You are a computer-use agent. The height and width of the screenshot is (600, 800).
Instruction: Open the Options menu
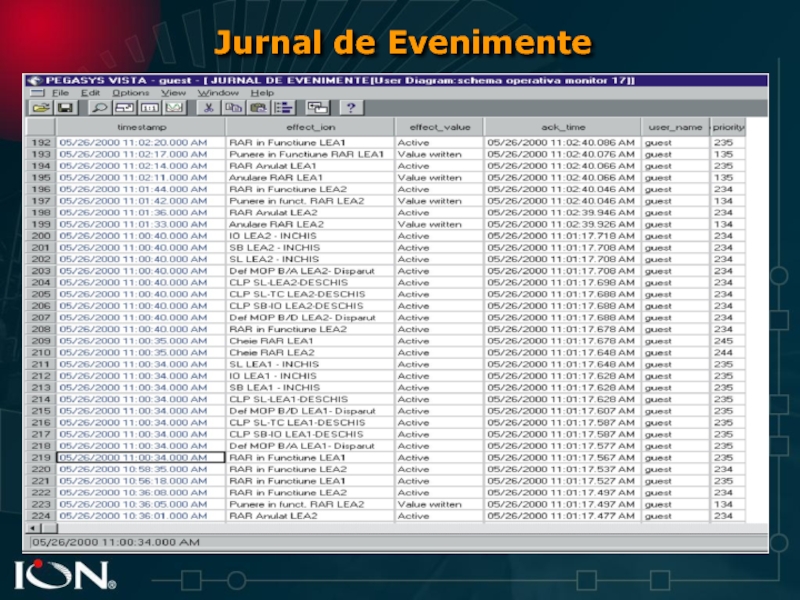pos(131,93)
